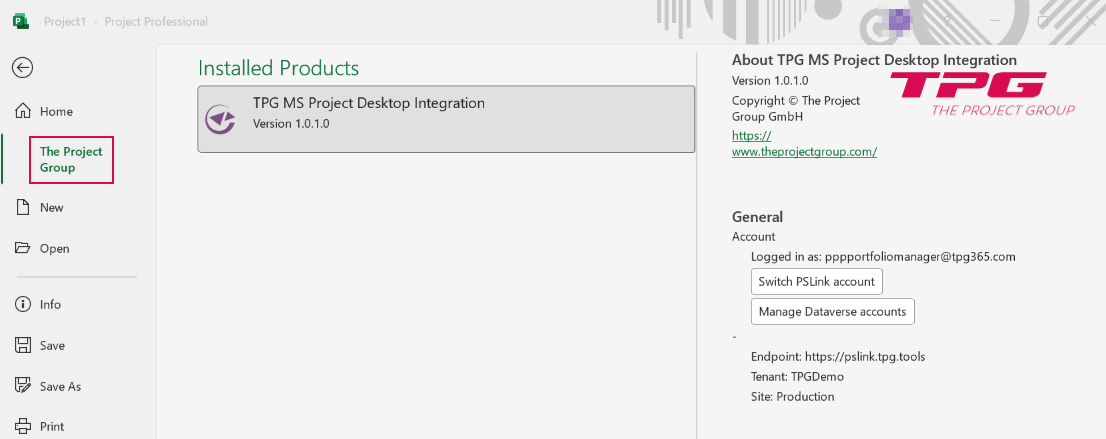Click the Save floppy disk icon
The width and height of the screenshot is (1106, 439).
(x=23, y=345)
